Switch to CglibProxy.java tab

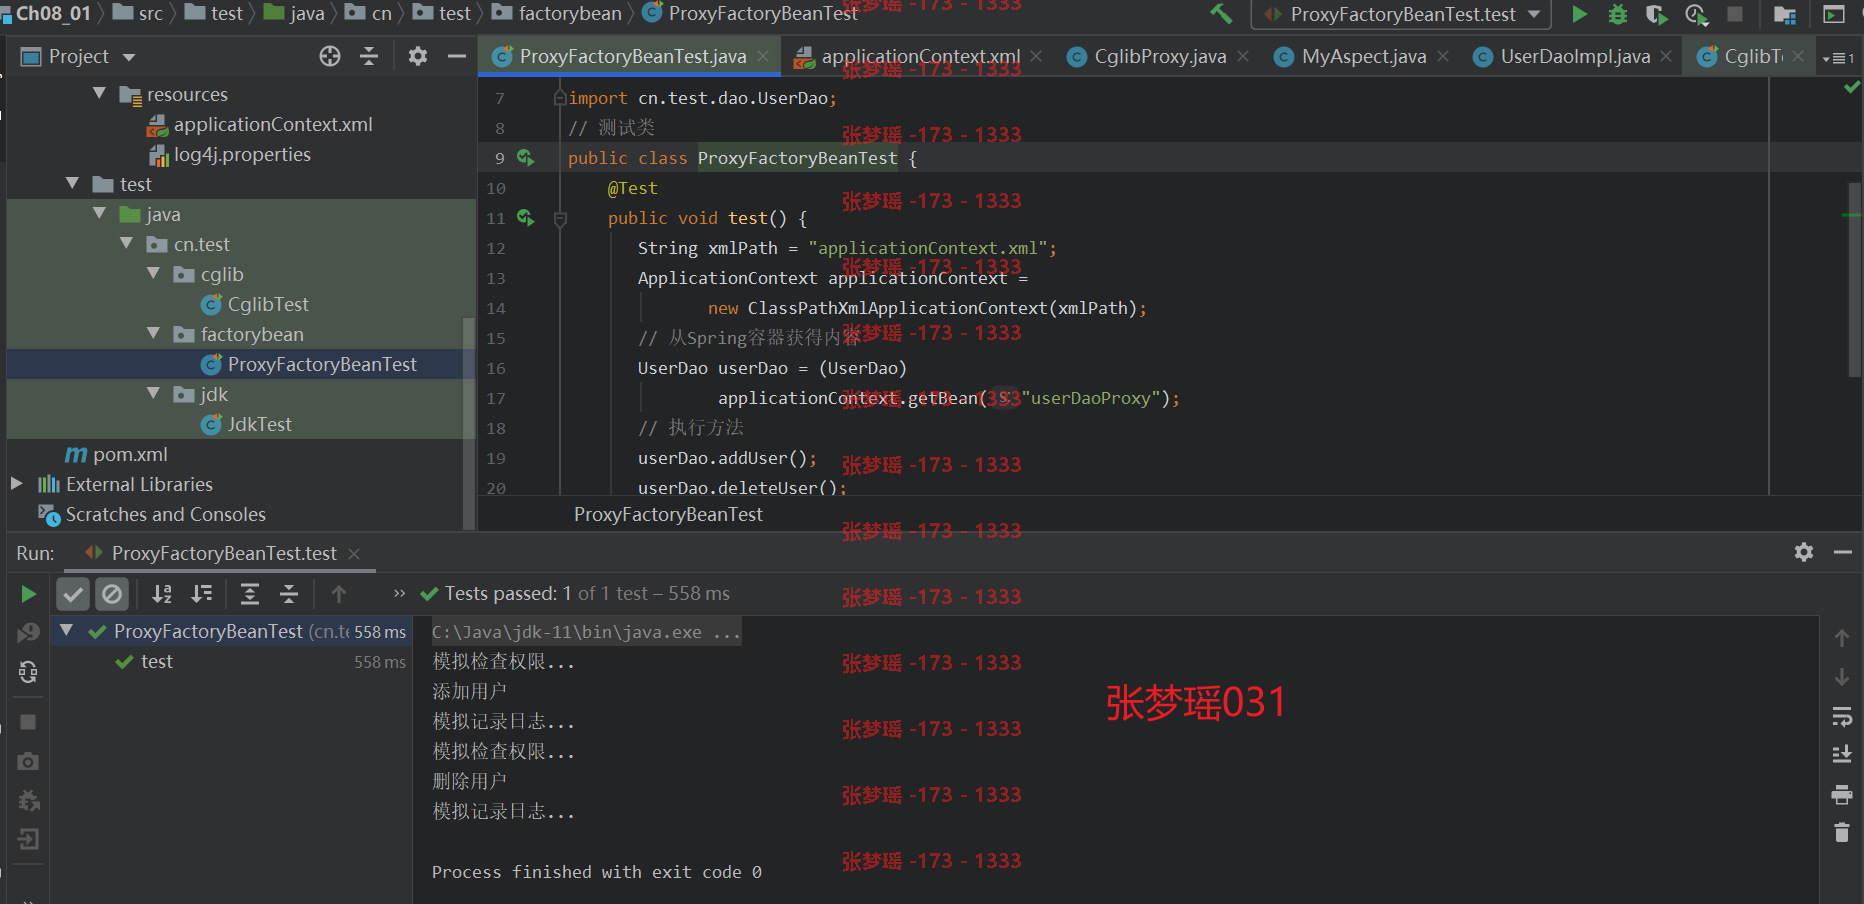point(1159,57)
